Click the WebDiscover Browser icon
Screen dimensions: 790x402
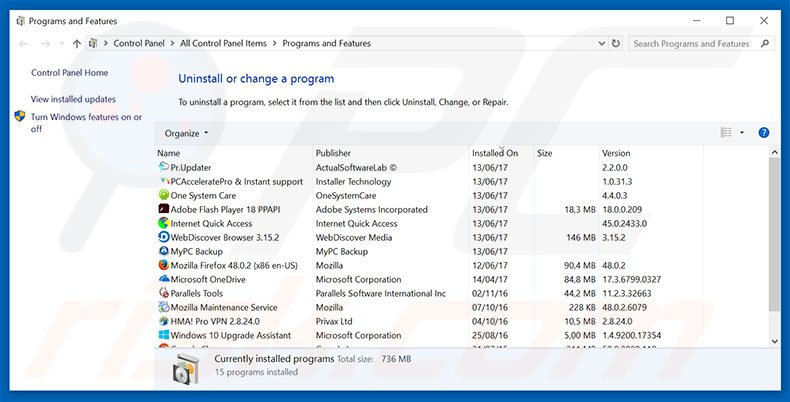tap(164, 237)
